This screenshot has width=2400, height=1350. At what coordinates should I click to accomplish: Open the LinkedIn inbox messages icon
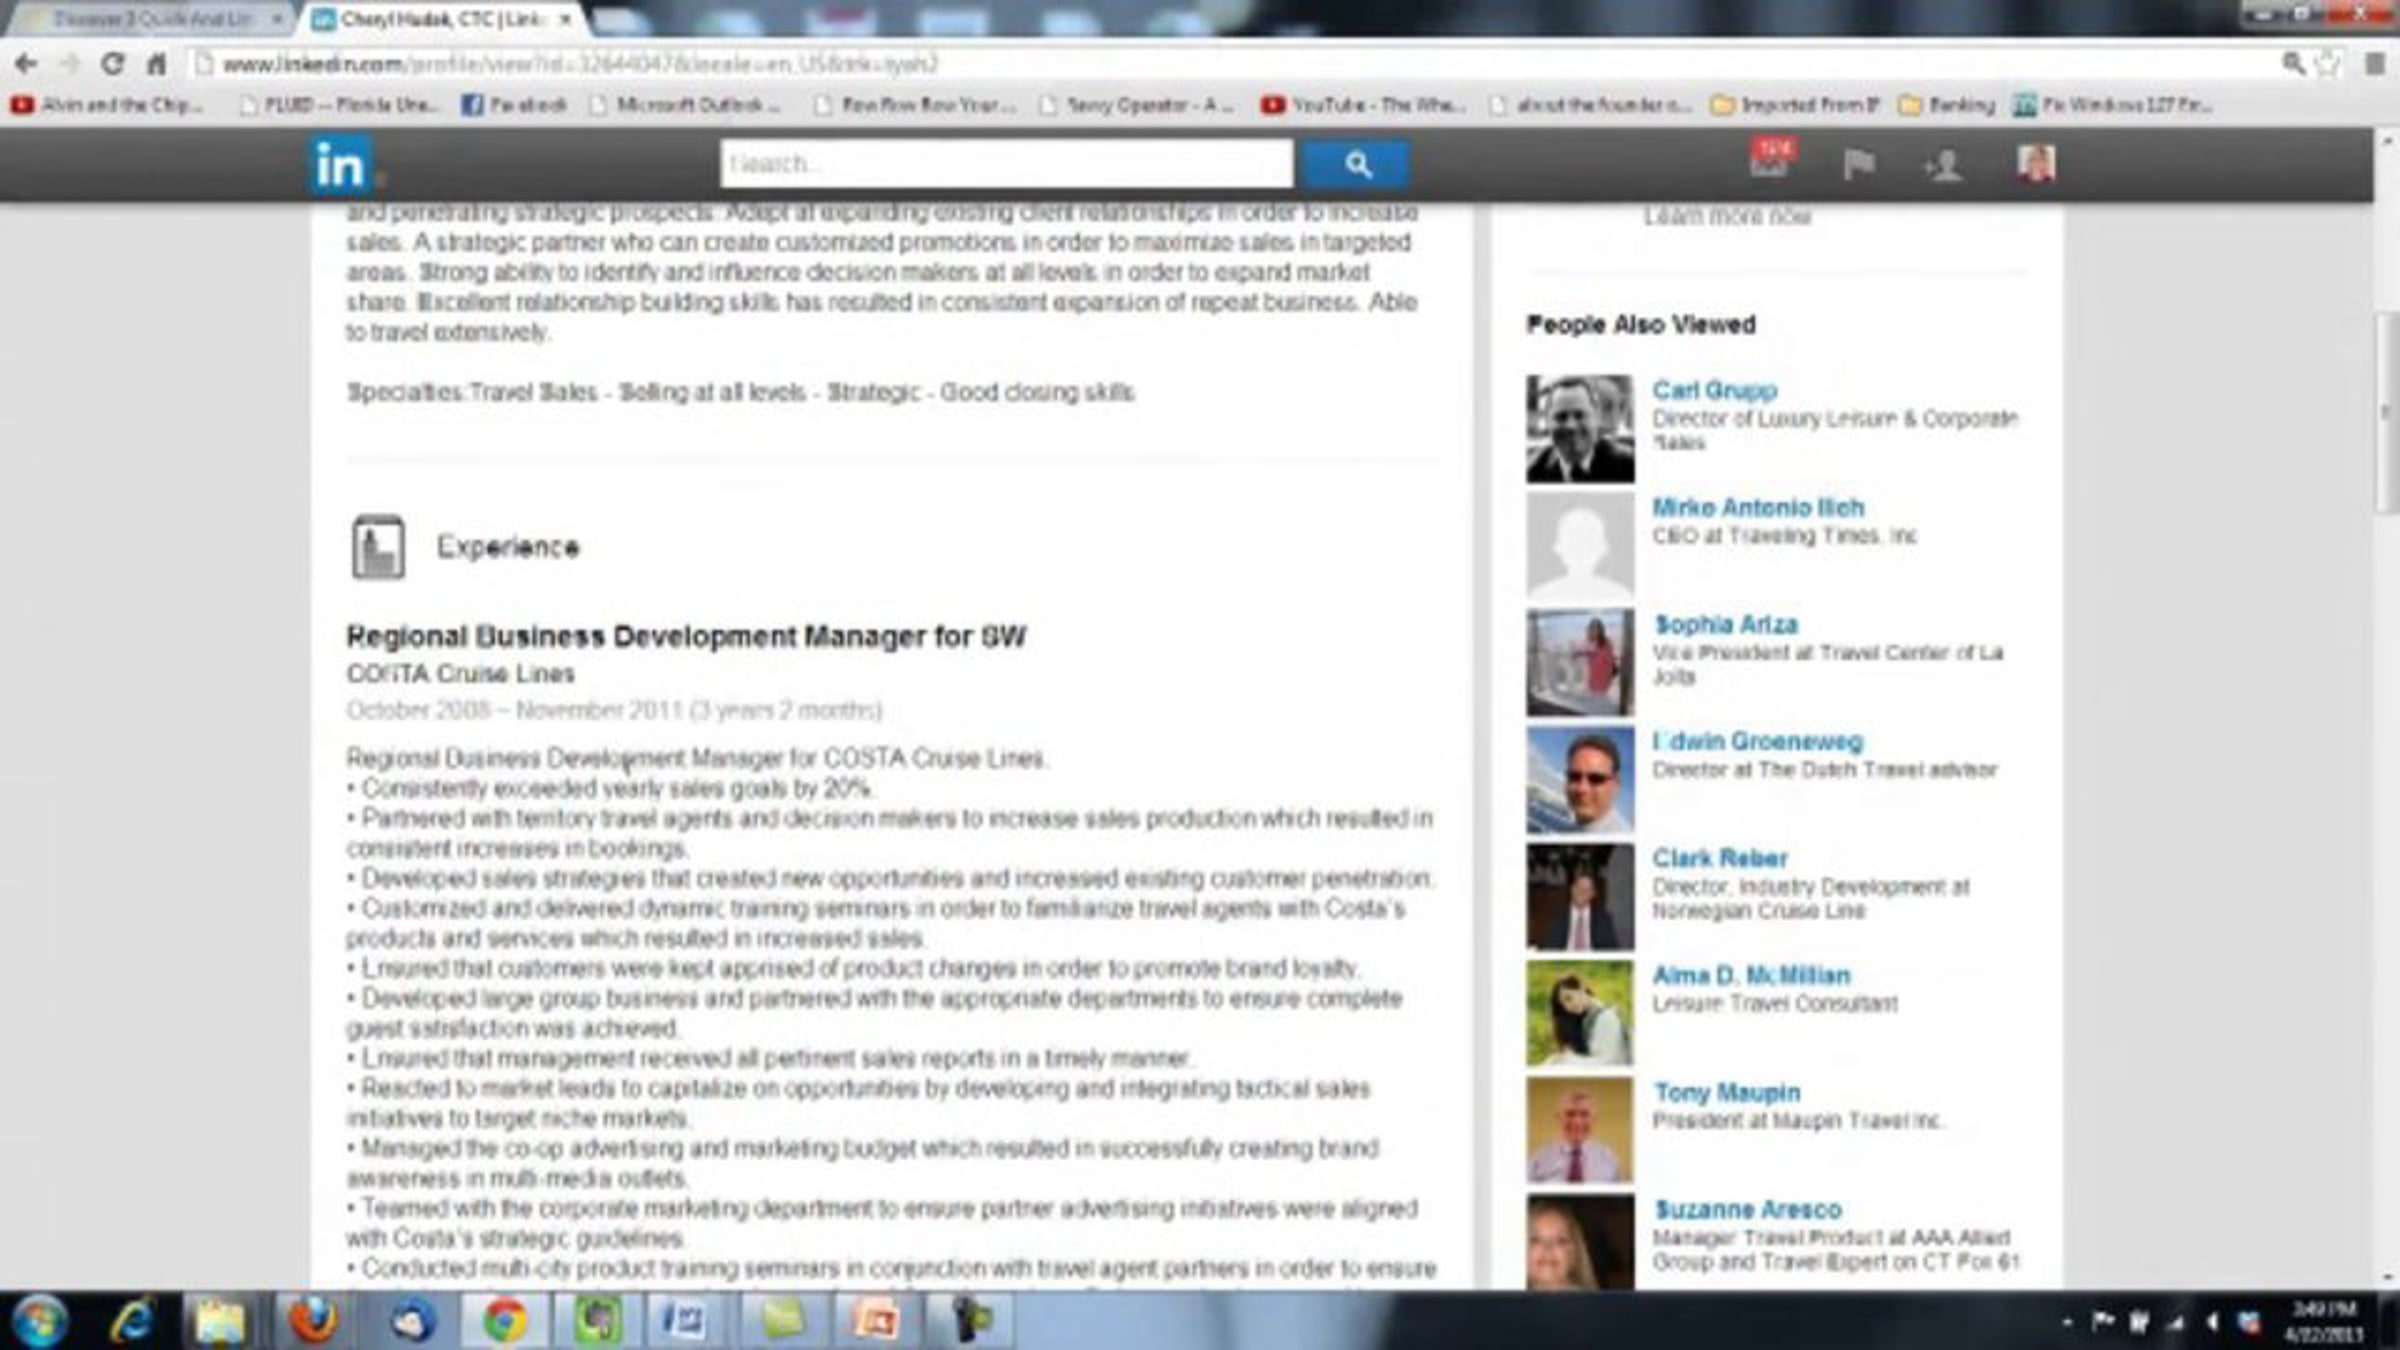tap(1771, 161)
